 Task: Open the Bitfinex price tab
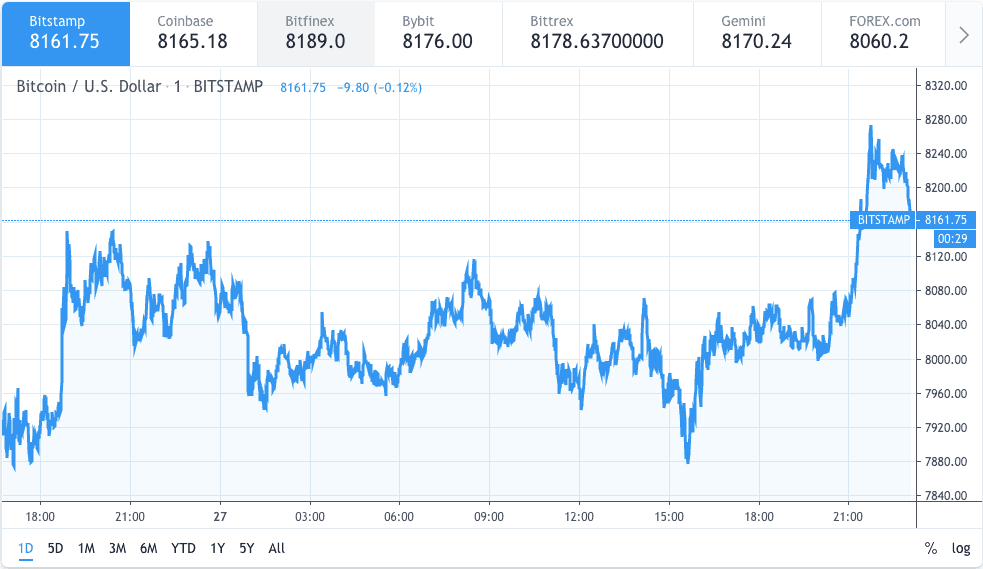315,33
